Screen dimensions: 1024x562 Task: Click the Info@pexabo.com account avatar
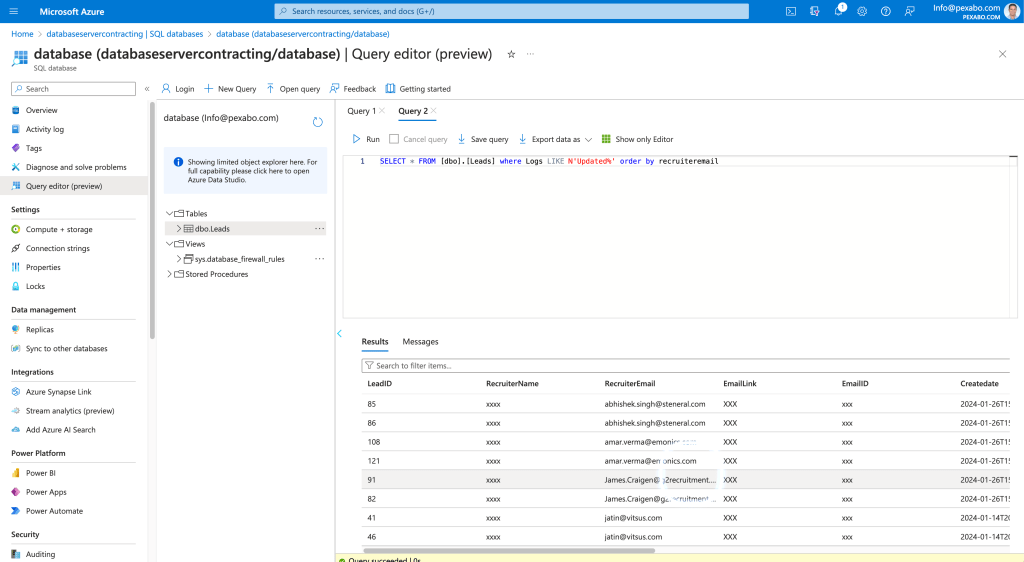[1012, 11]
